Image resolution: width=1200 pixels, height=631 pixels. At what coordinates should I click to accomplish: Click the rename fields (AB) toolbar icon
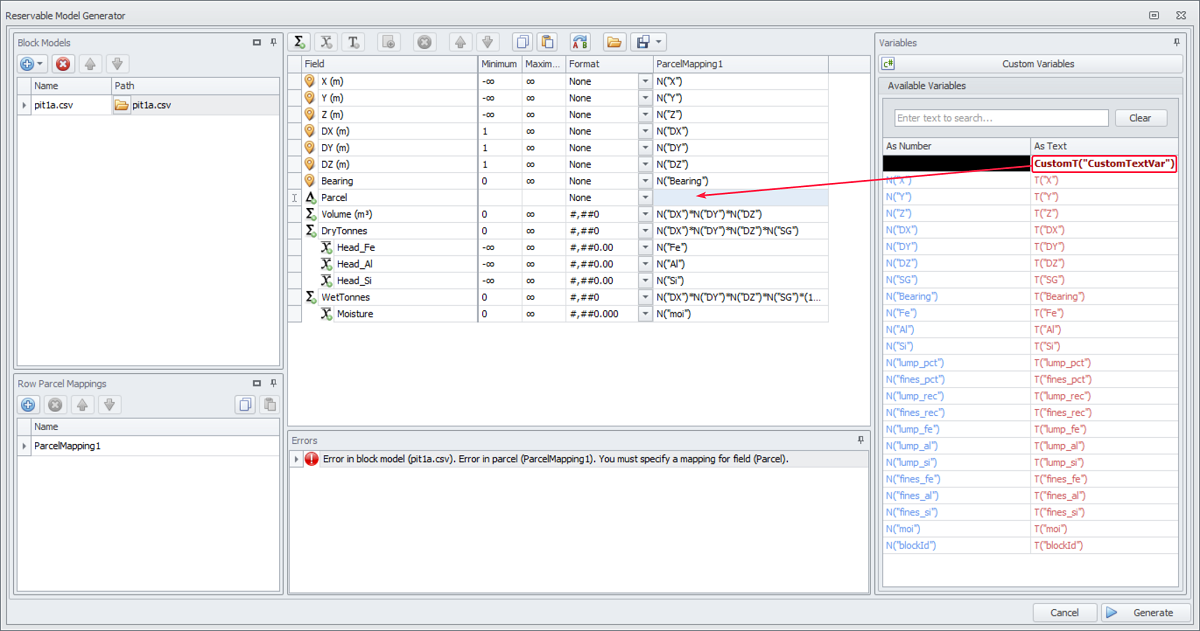pyautogui.click(x=580, y=42)
